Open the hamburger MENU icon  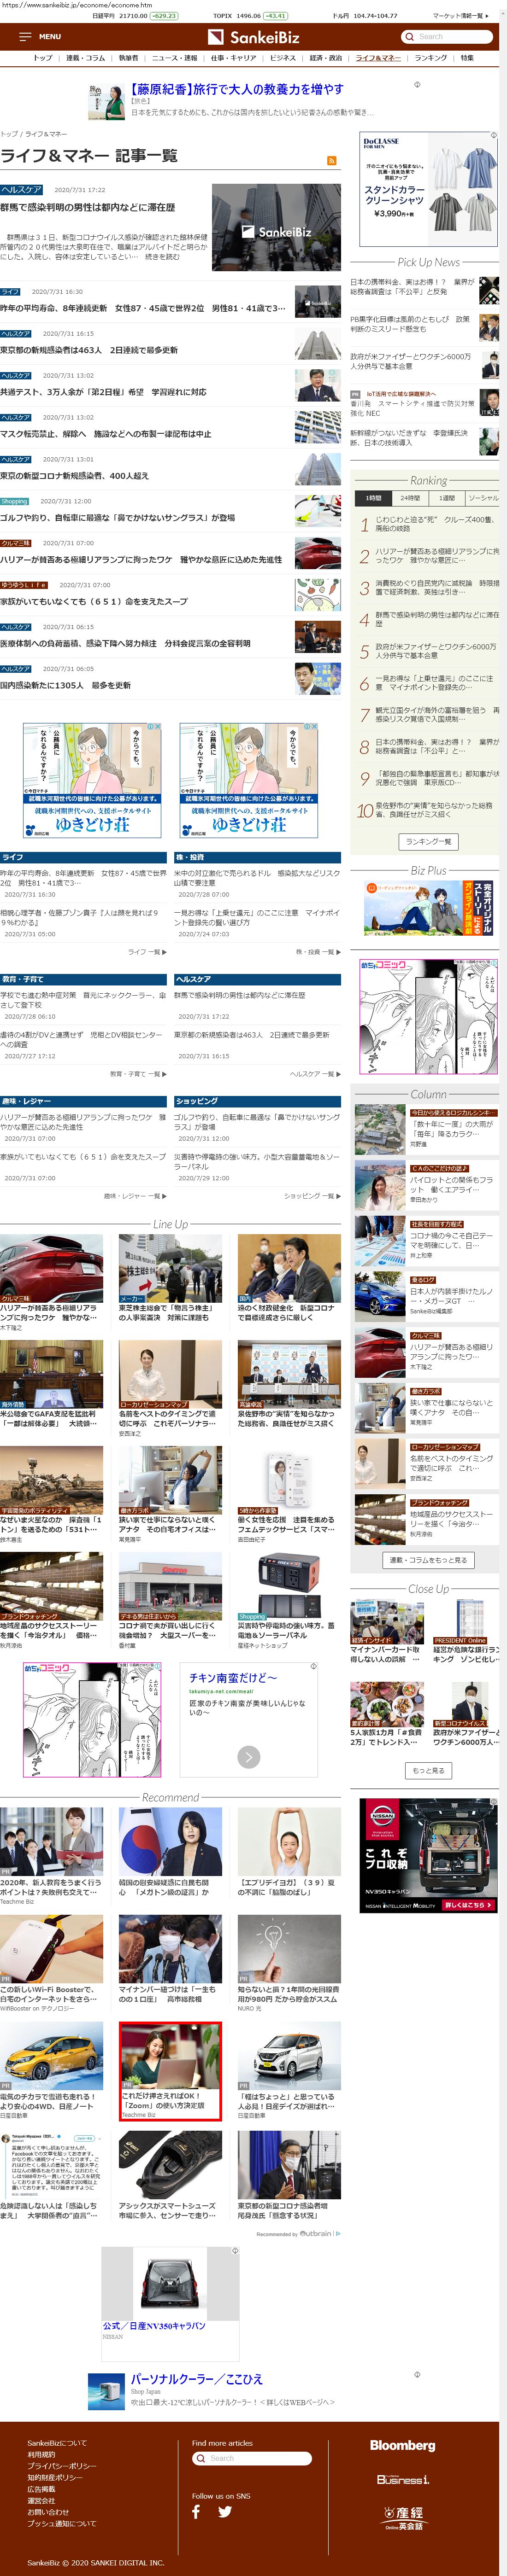[25, 37]
